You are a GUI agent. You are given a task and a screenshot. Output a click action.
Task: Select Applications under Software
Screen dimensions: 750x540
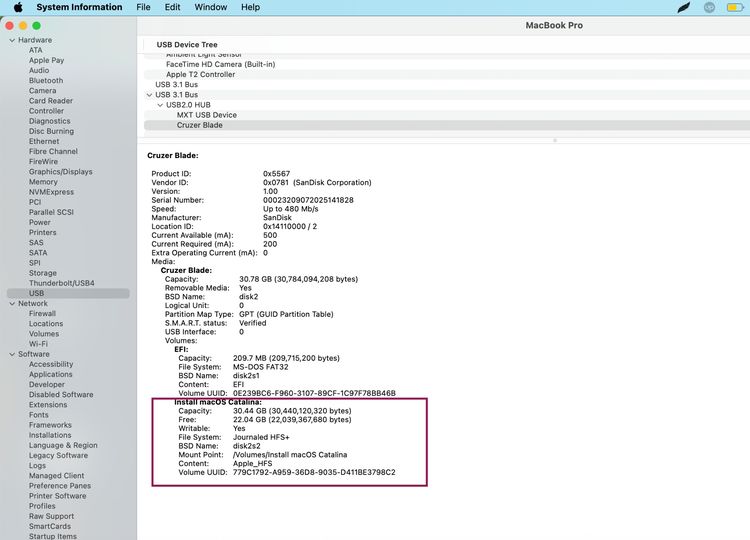(51, 375)
